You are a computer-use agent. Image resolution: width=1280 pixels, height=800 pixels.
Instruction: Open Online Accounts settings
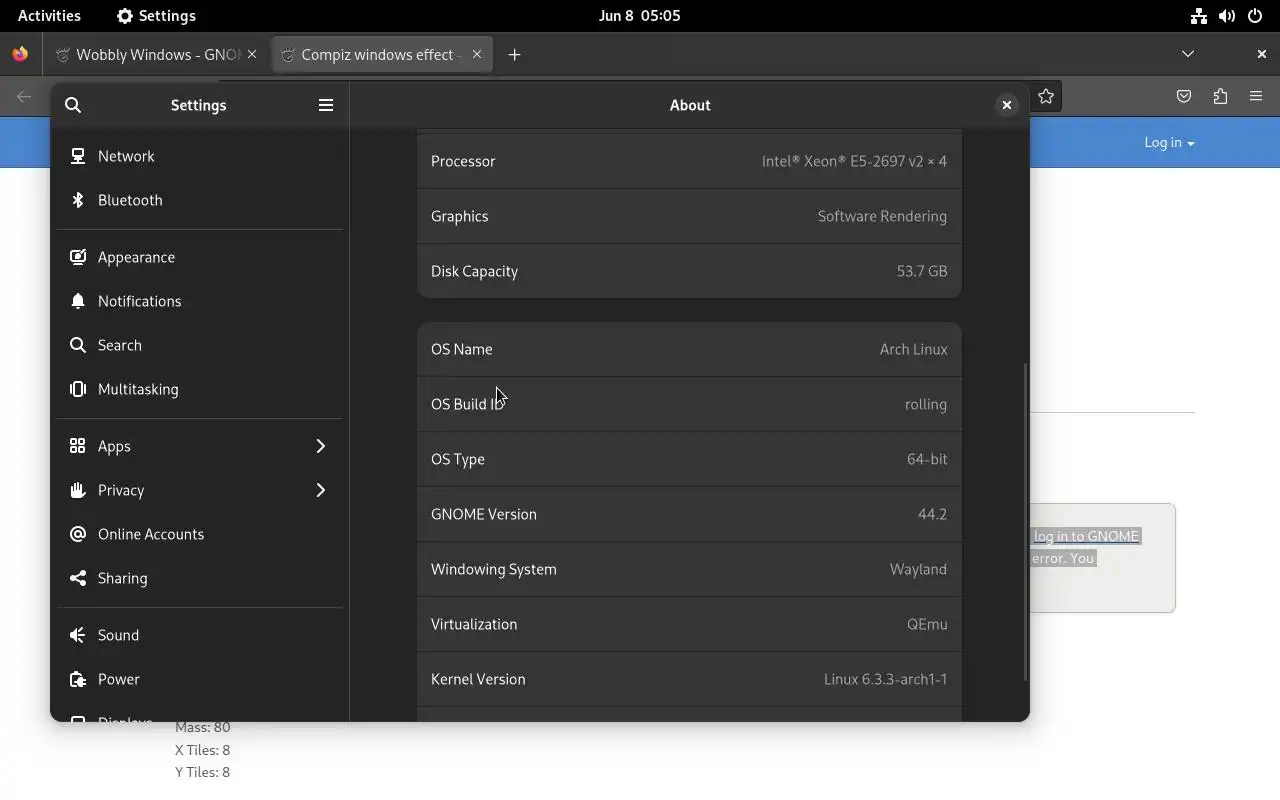click(x=200, y=535)
